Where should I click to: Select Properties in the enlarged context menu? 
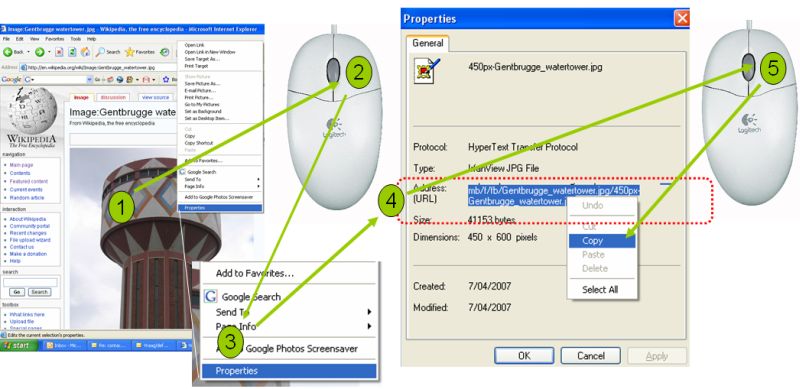click(x=289, y=371)
